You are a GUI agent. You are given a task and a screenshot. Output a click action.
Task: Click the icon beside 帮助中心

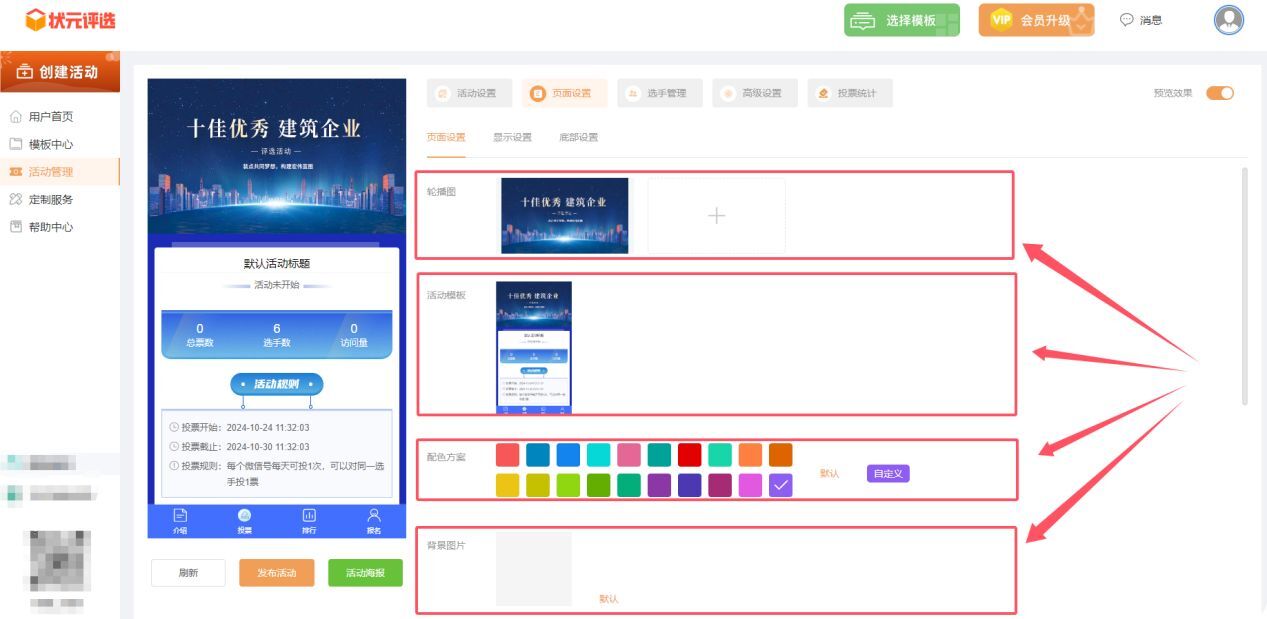coord(16,227)
